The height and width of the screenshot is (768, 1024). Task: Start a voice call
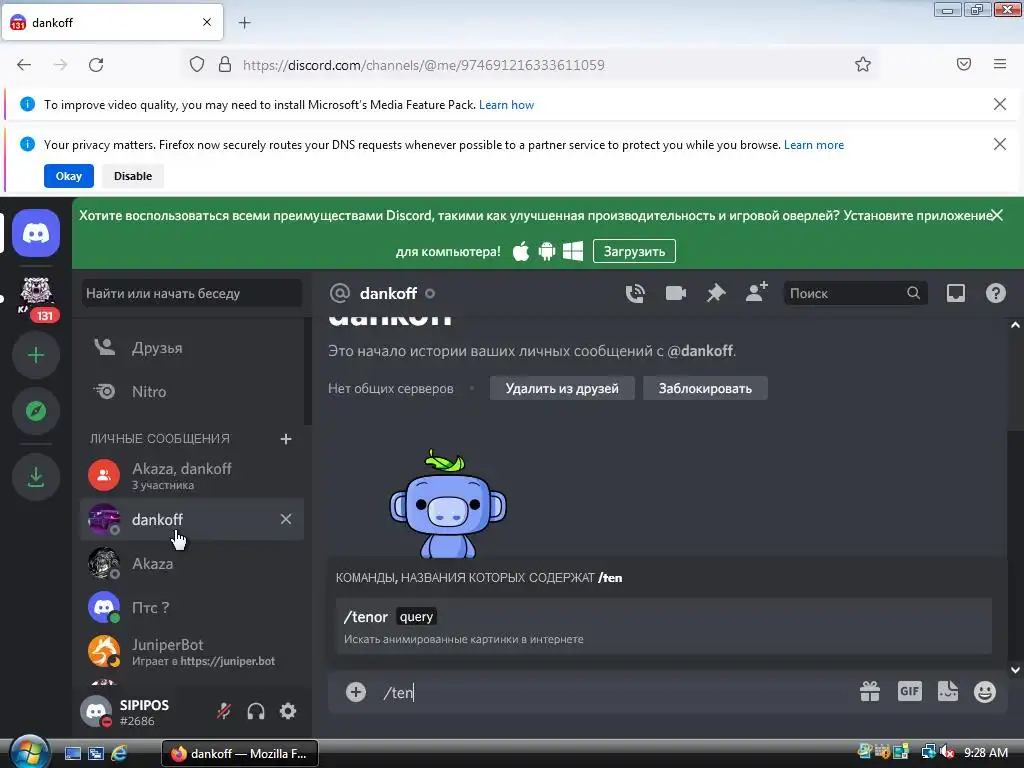click(635, 293)
